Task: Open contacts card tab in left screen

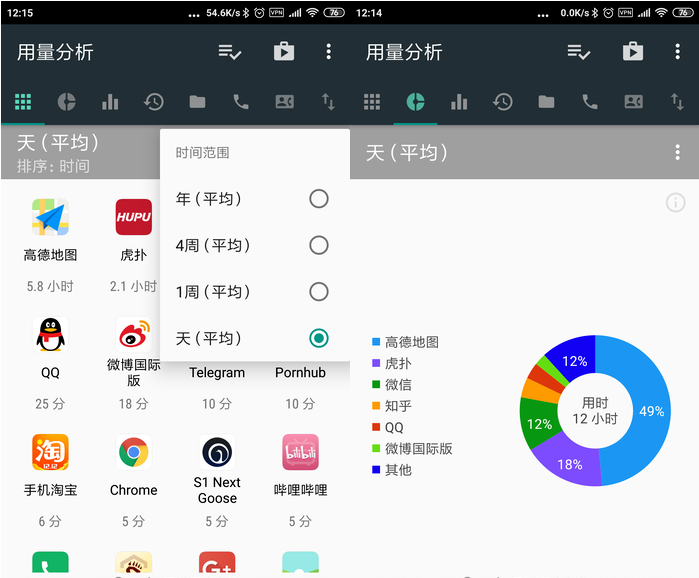Action: click(284, 102)
